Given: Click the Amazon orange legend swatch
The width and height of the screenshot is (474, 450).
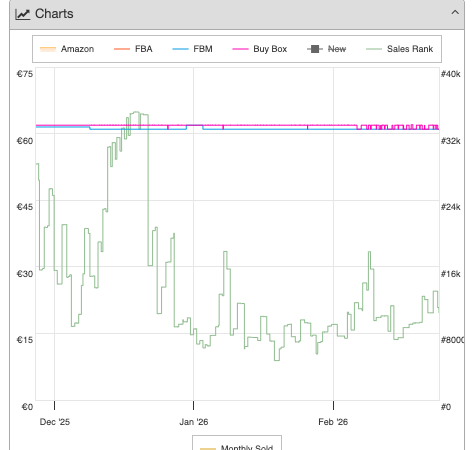Looking at the screenshot, I should (x=48, y=49).
